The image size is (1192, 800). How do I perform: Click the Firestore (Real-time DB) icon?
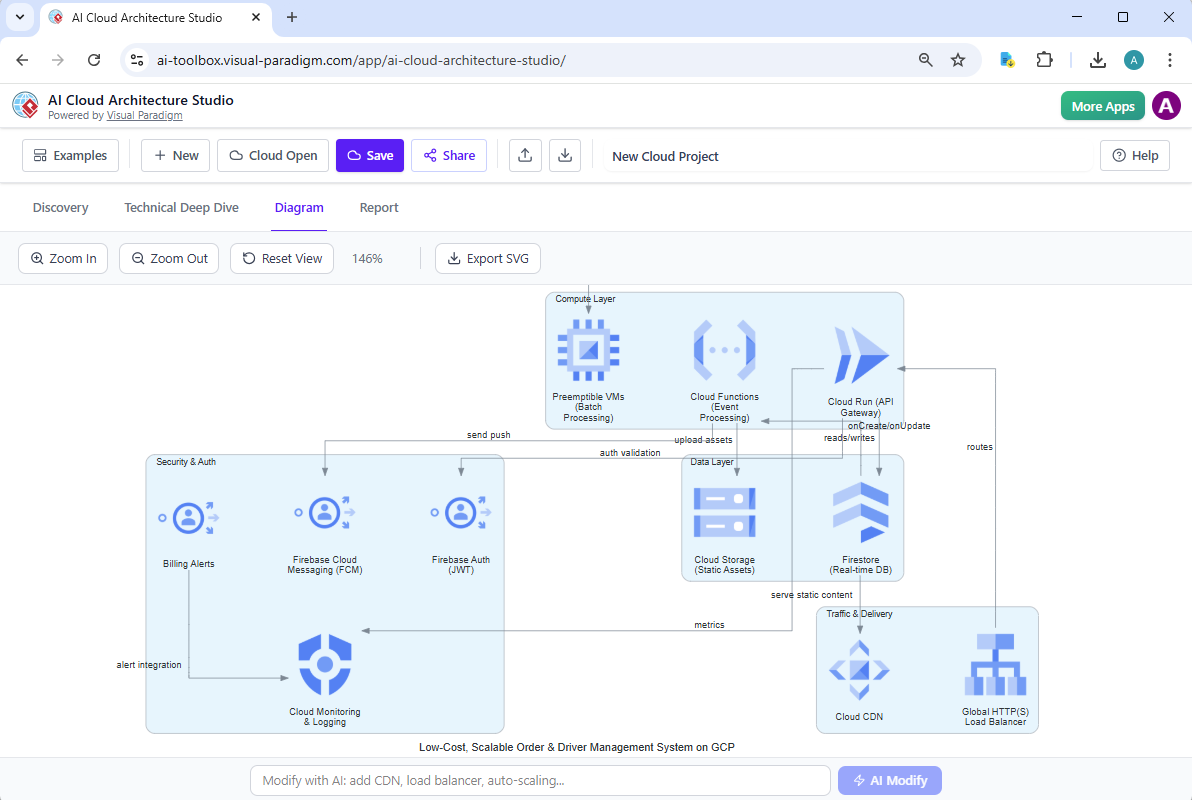860,512
